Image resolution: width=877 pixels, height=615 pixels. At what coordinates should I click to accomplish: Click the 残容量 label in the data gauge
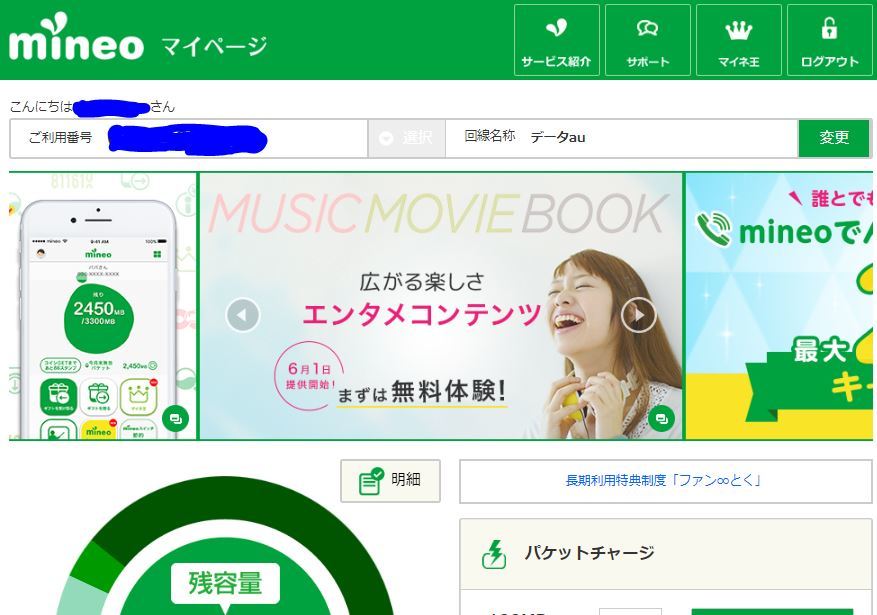click(x=225, y=583)
